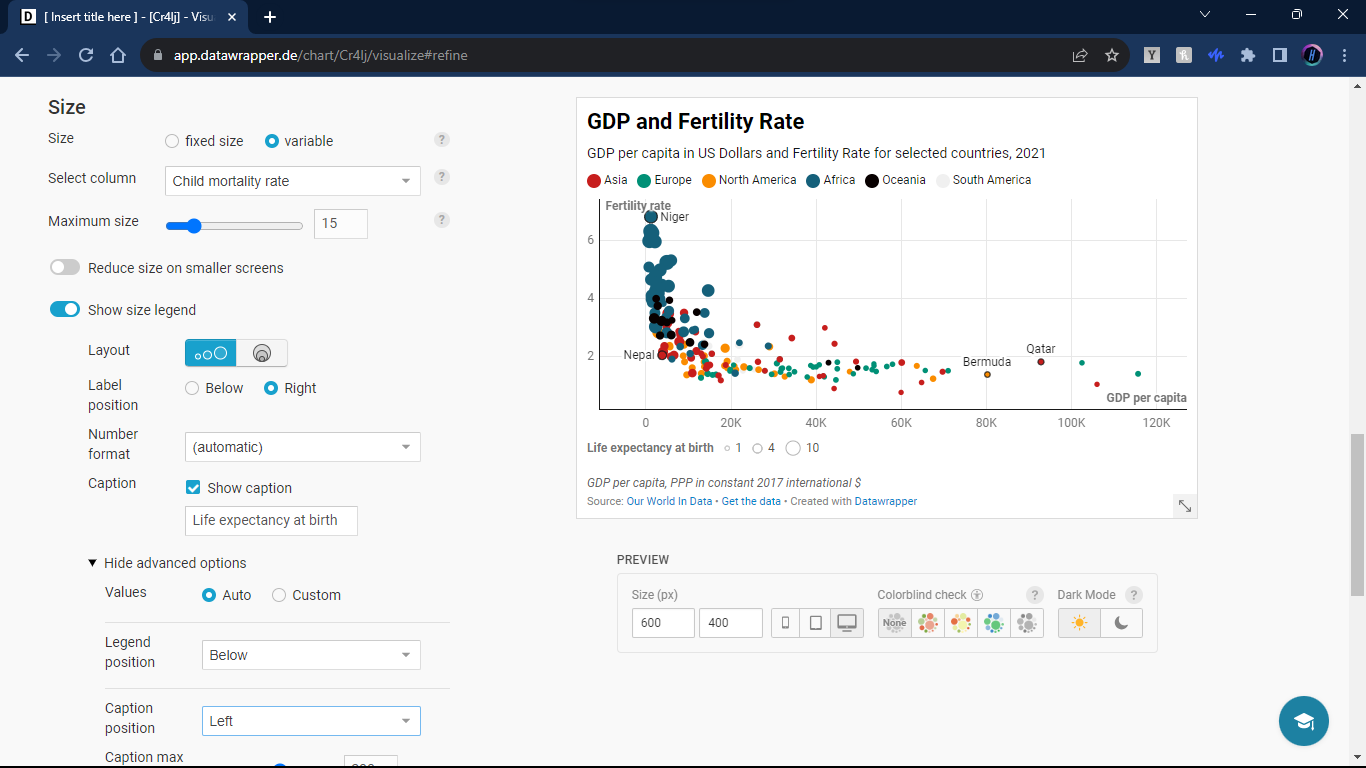Open a new browser tab
1366x768 pixels.
(270, 17)
